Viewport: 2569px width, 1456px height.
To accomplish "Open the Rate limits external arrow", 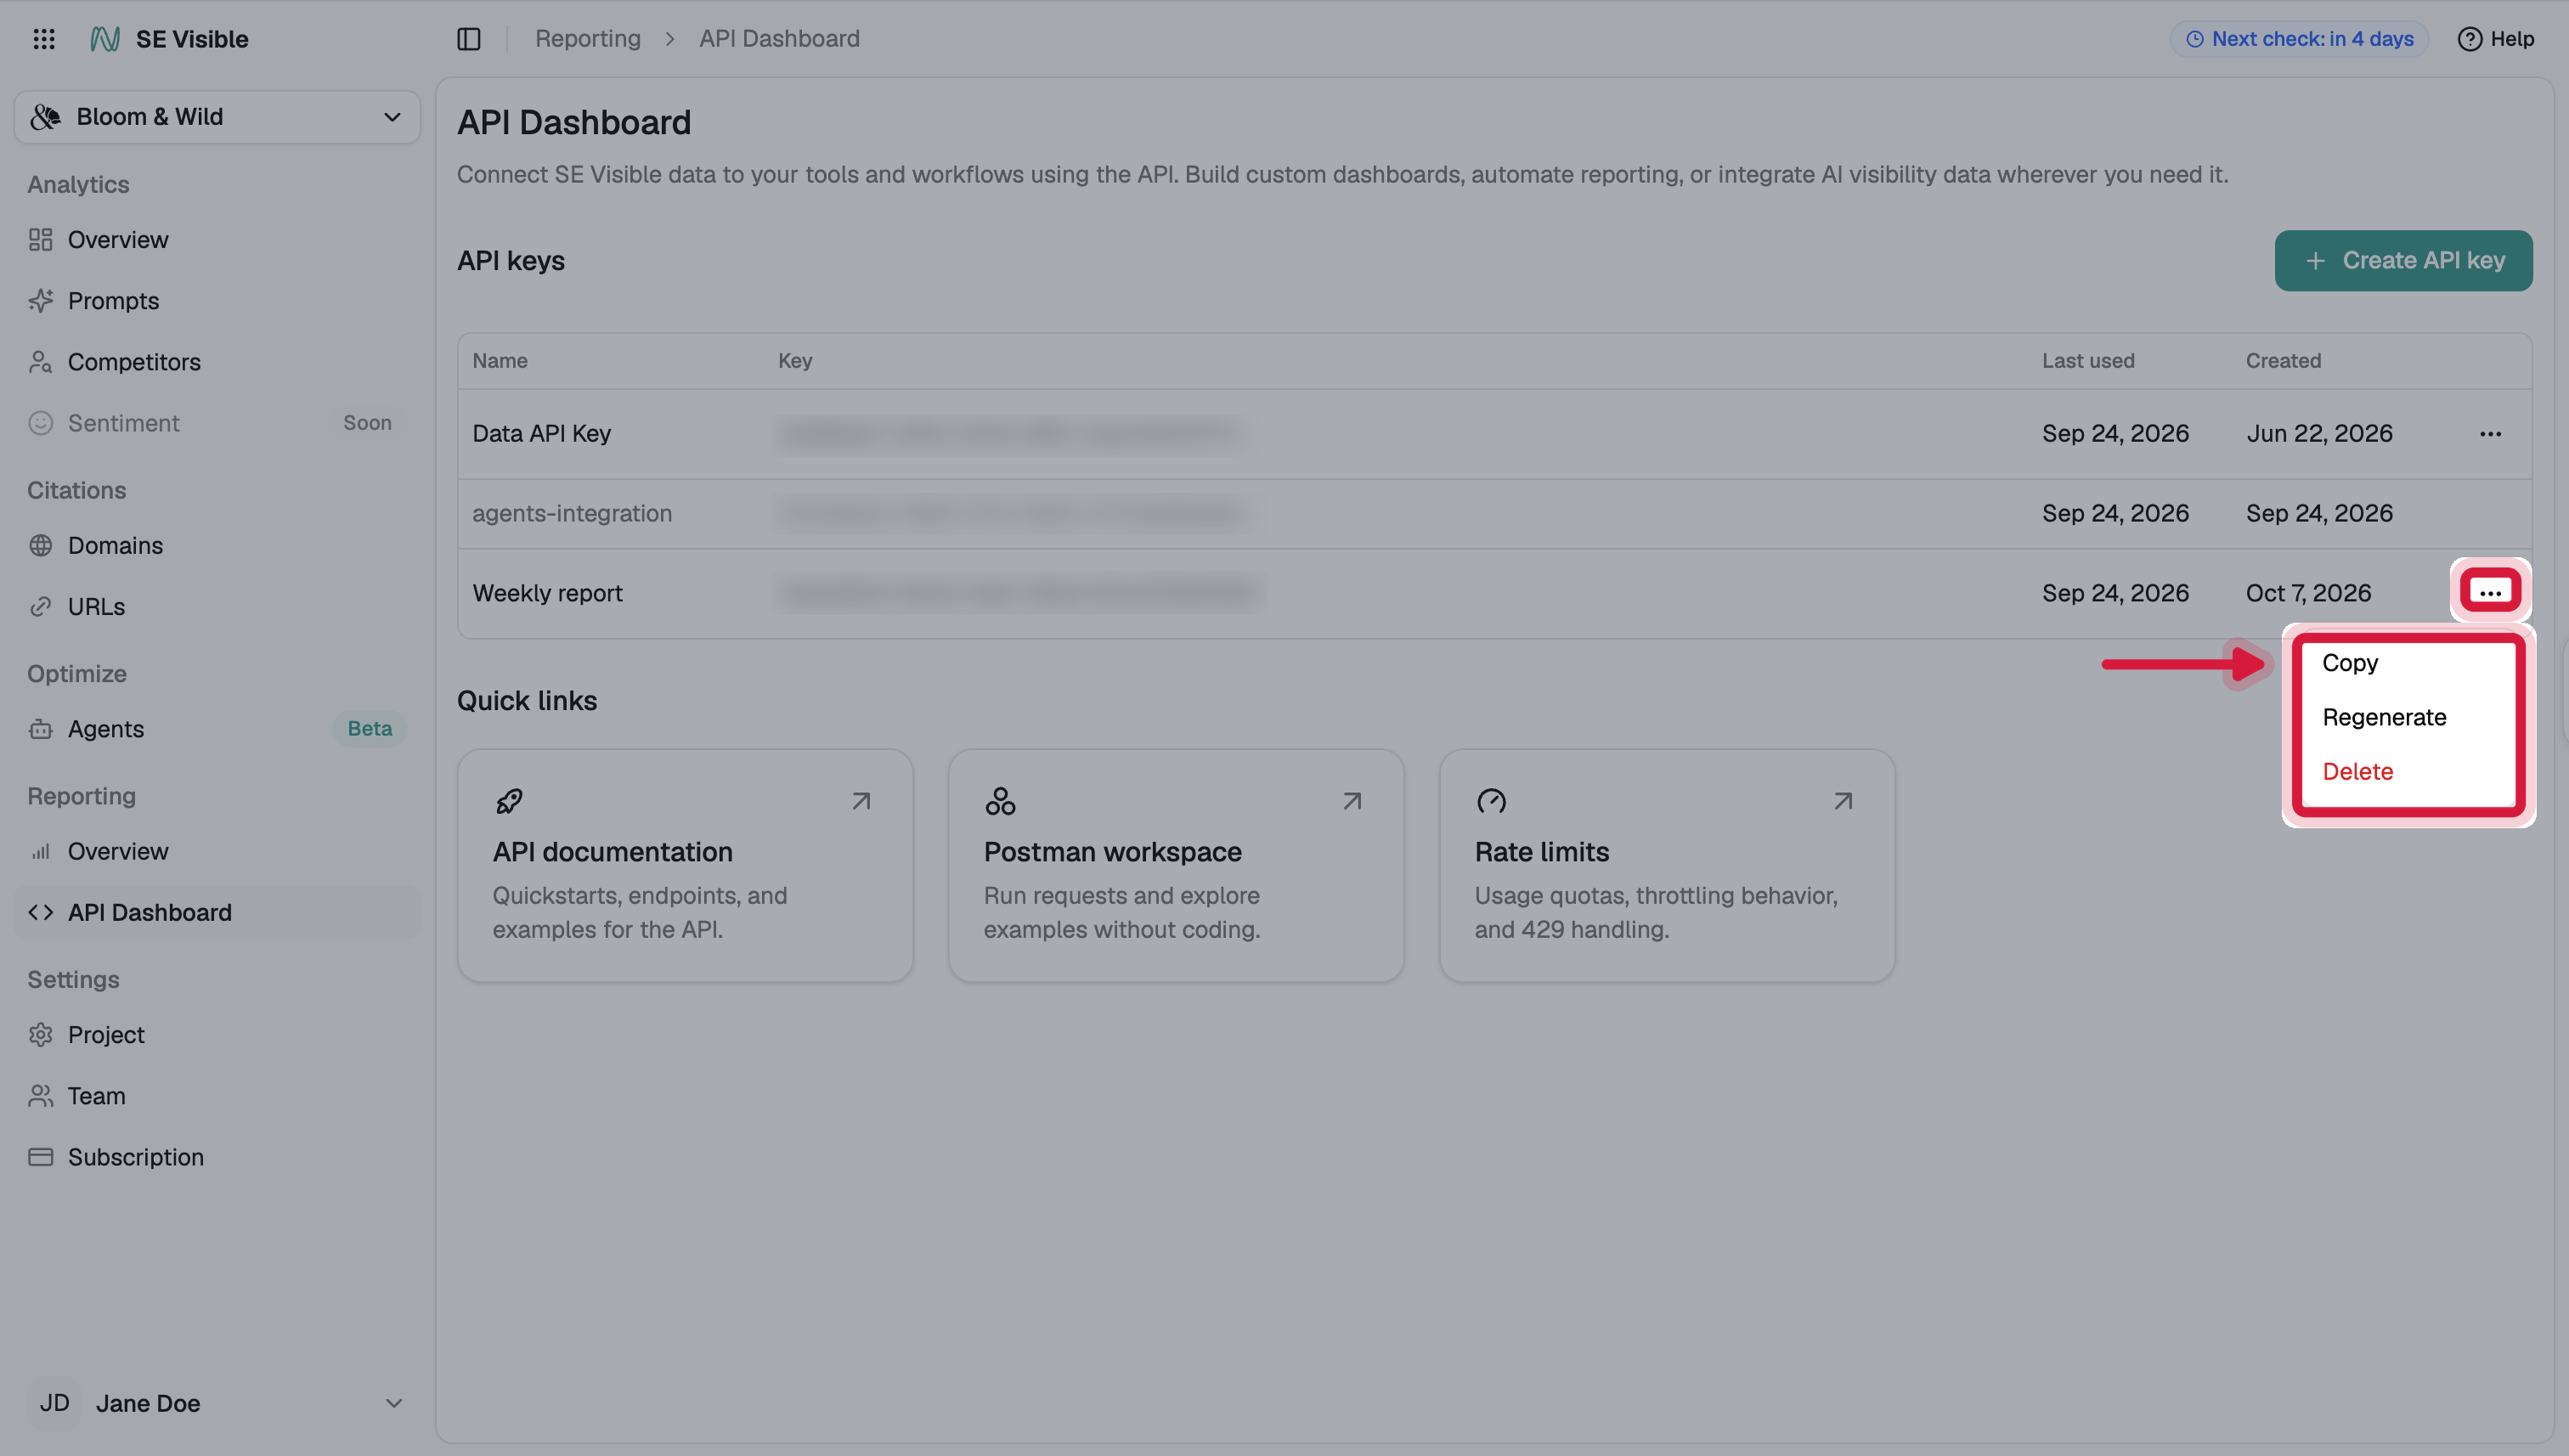I will pos(1843,801).
